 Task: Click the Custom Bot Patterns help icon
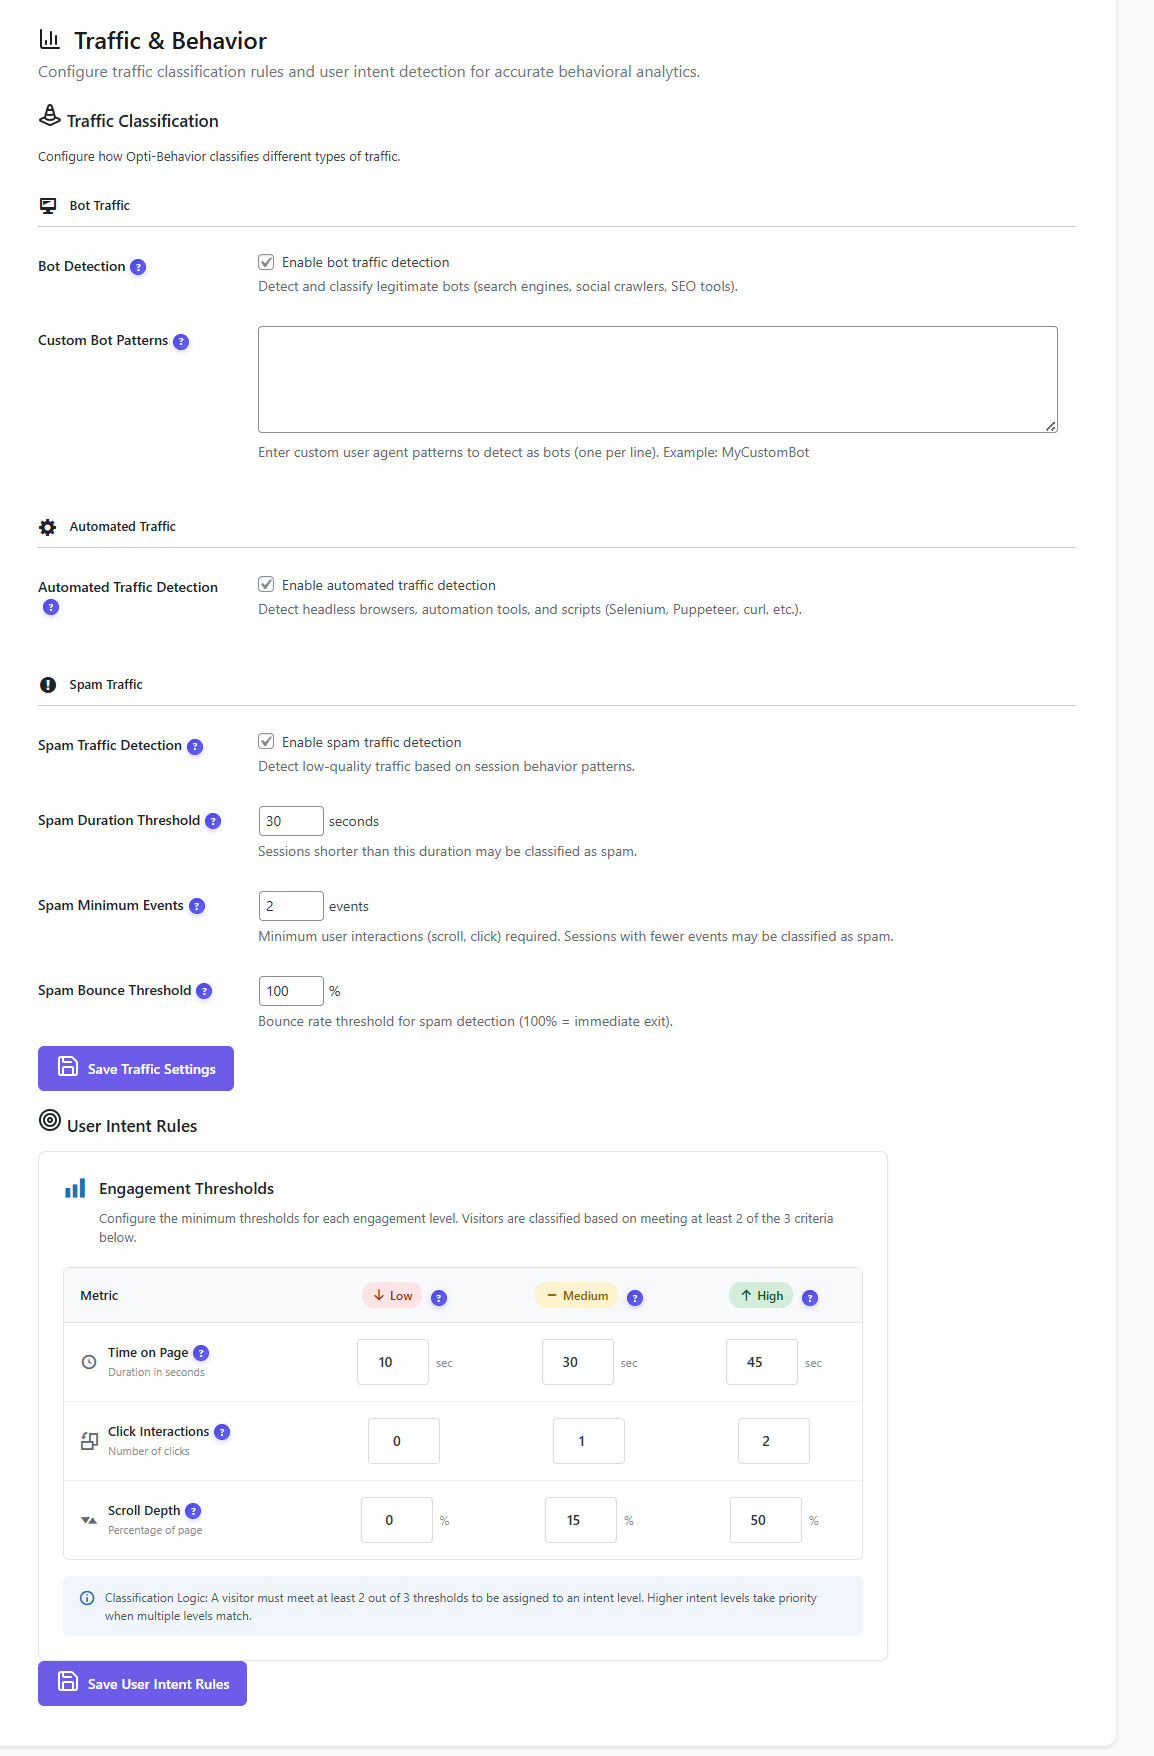(181, 341)
